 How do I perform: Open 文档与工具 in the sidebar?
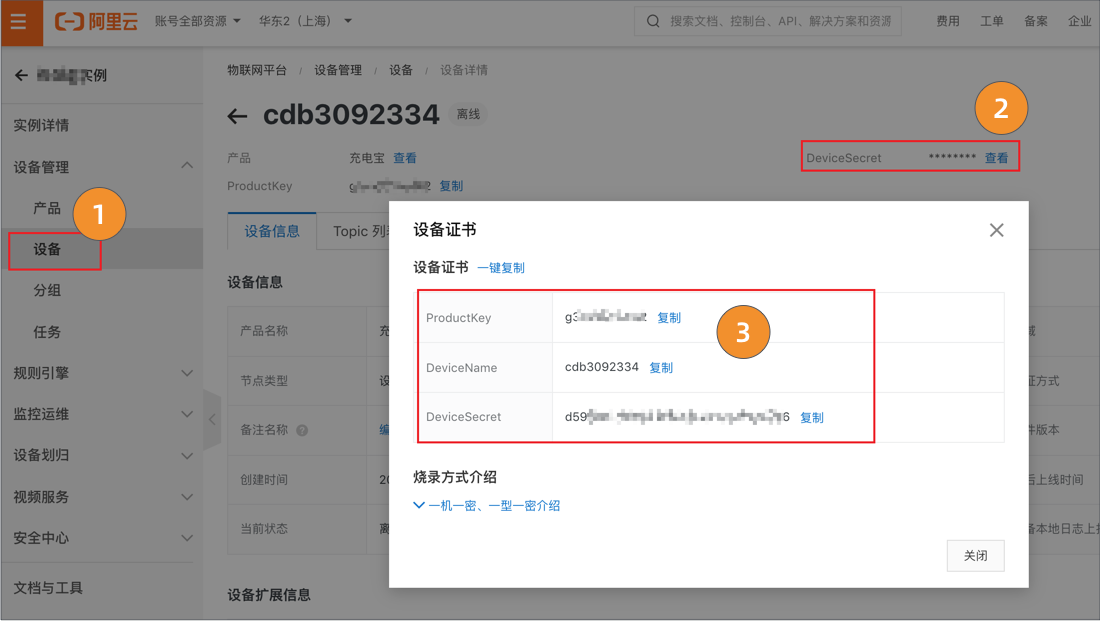coord(48,588)
